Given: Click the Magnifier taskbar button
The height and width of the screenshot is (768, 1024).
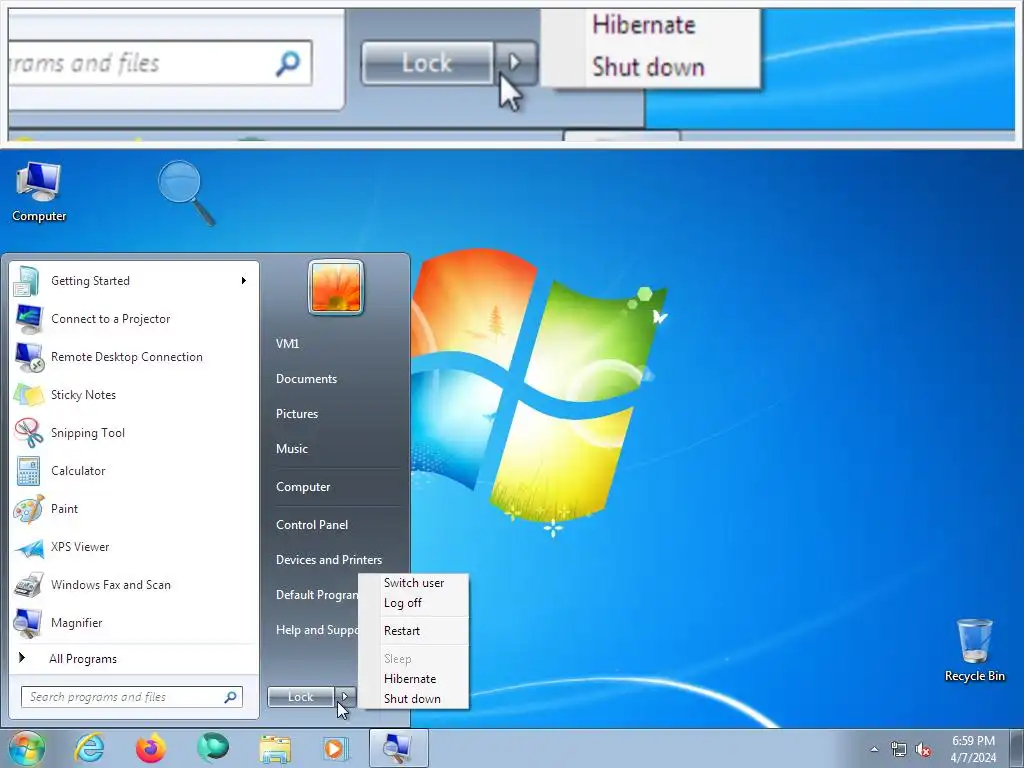Looking at the screenshot, I should tap(399, 748).
